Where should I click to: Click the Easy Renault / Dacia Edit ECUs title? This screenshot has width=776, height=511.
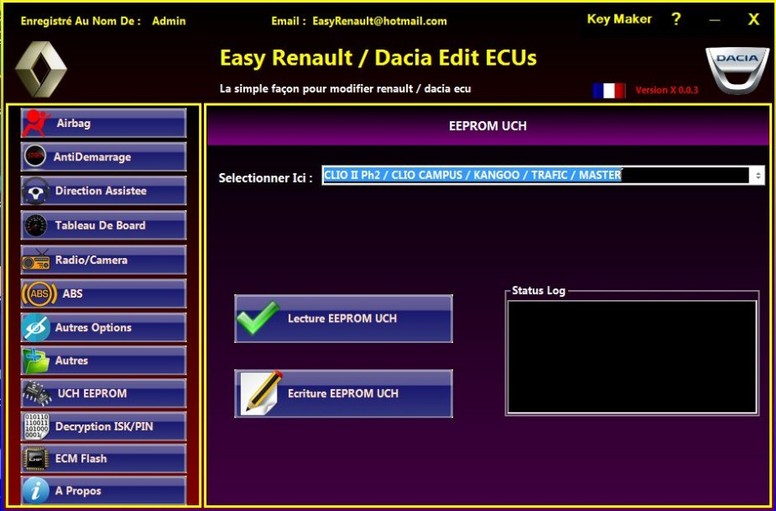[x=378, y=58]
